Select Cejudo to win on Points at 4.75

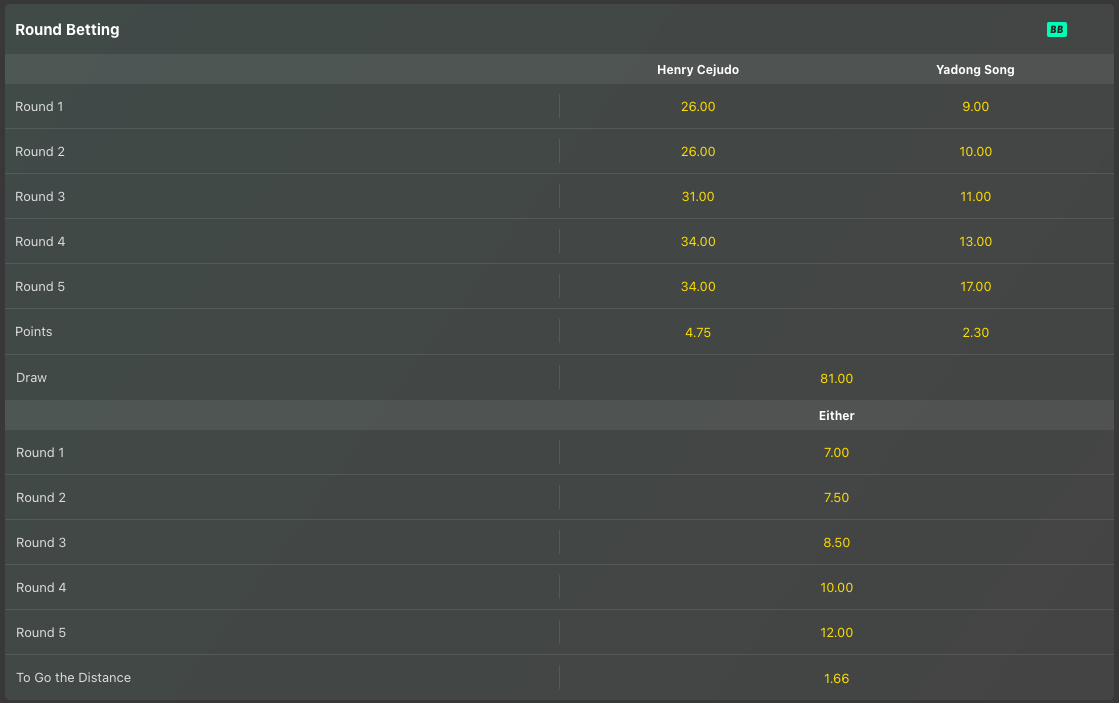point(698,331)
